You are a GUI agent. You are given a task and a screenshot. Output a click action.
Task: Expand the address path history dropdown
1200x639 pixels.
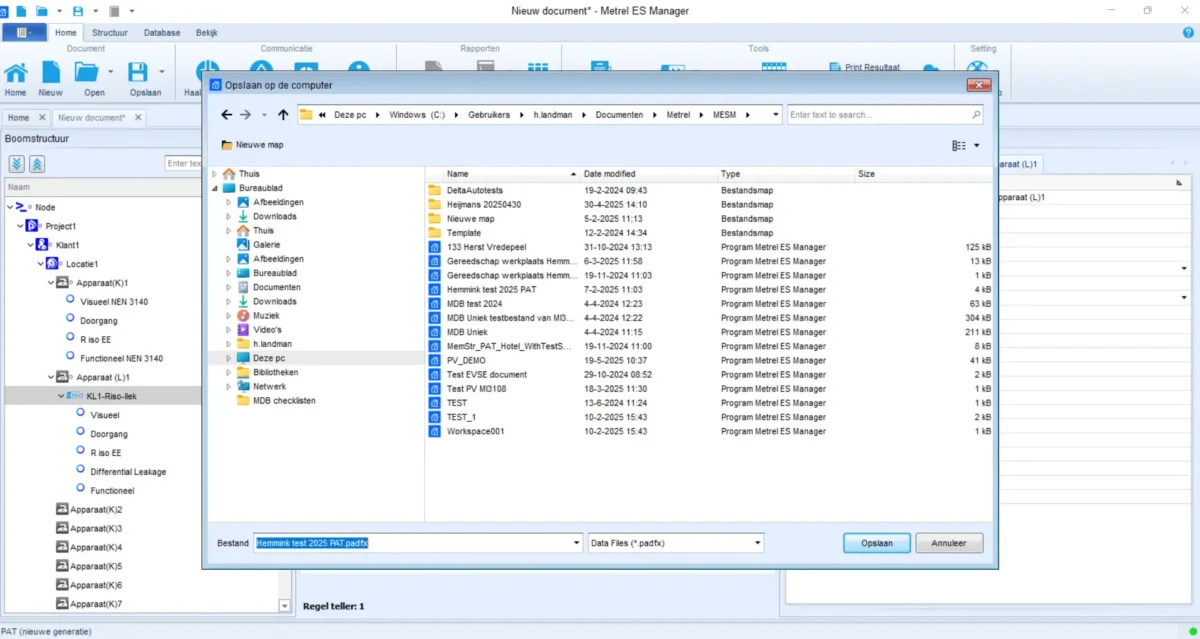pyautogui.click(x=776, y=115)
